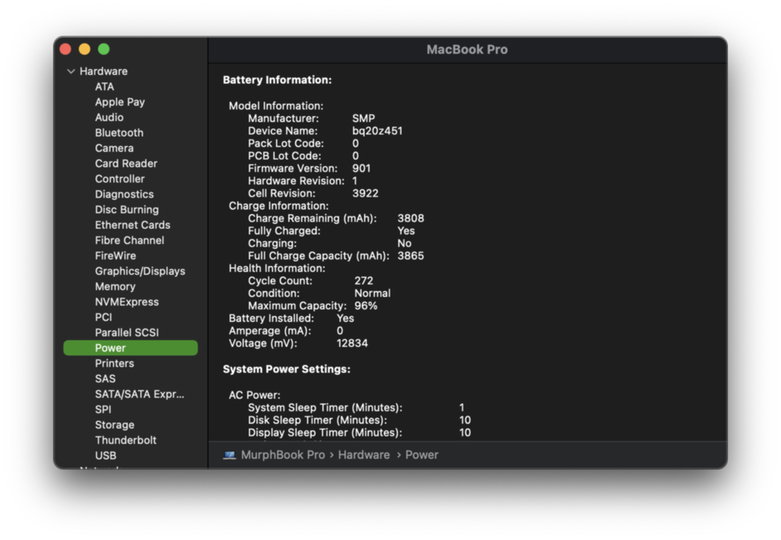Open Memory information
Viewport: 781px width, 540px height.
pos(115,287)
